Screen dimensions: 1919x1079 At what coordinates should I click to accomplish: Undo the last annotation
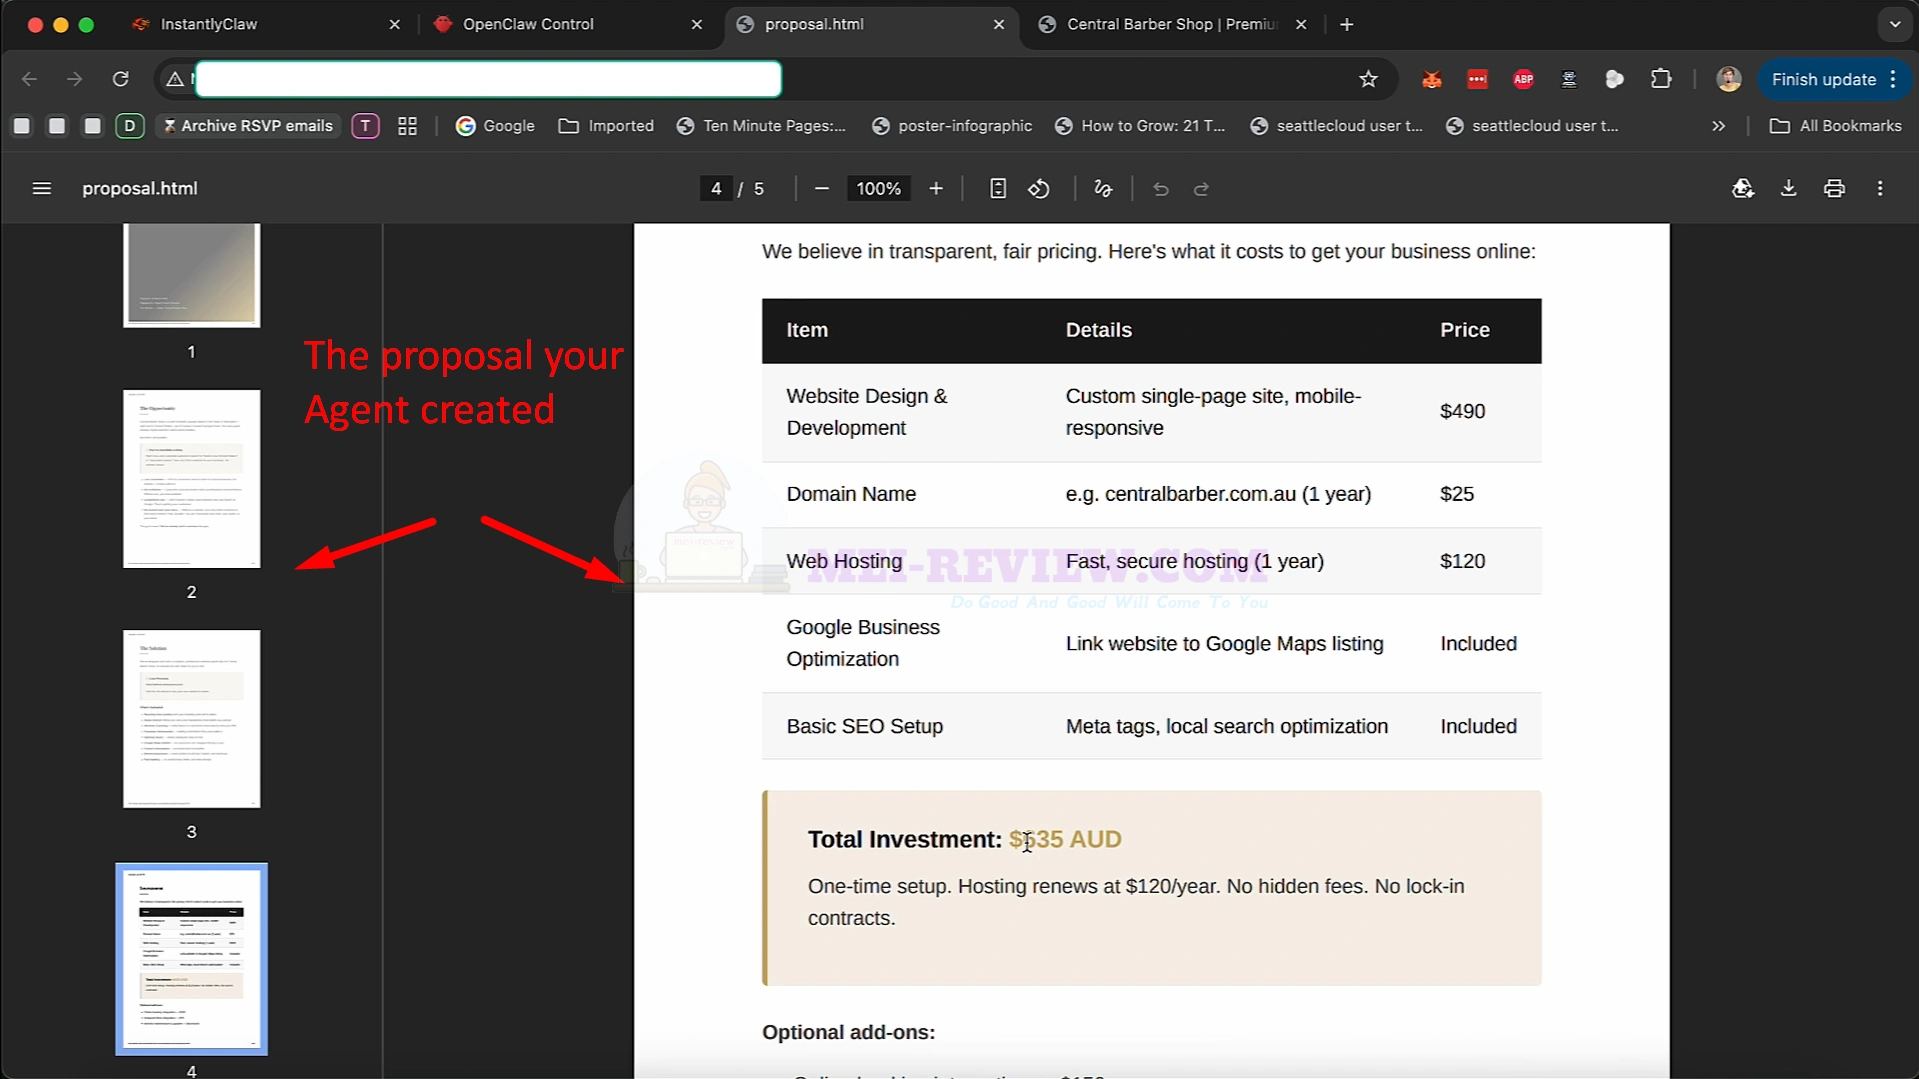[x=1160, y=188]
